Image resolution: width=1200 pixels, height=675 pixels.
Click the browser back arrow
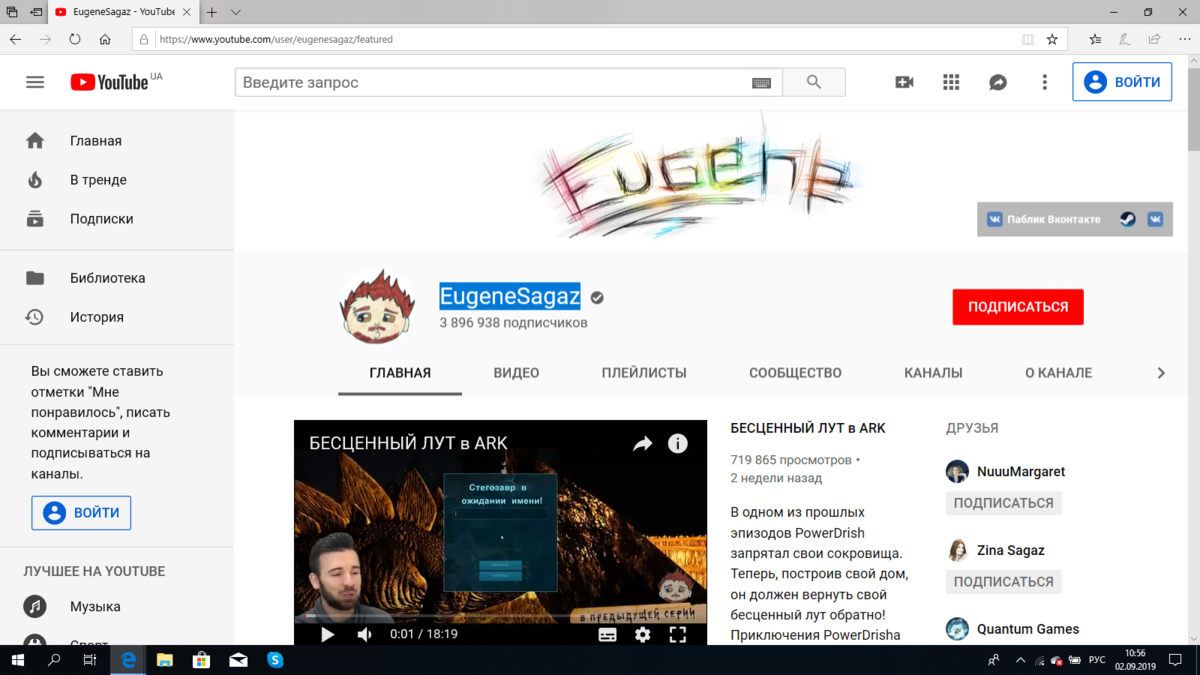click(15, 40)
